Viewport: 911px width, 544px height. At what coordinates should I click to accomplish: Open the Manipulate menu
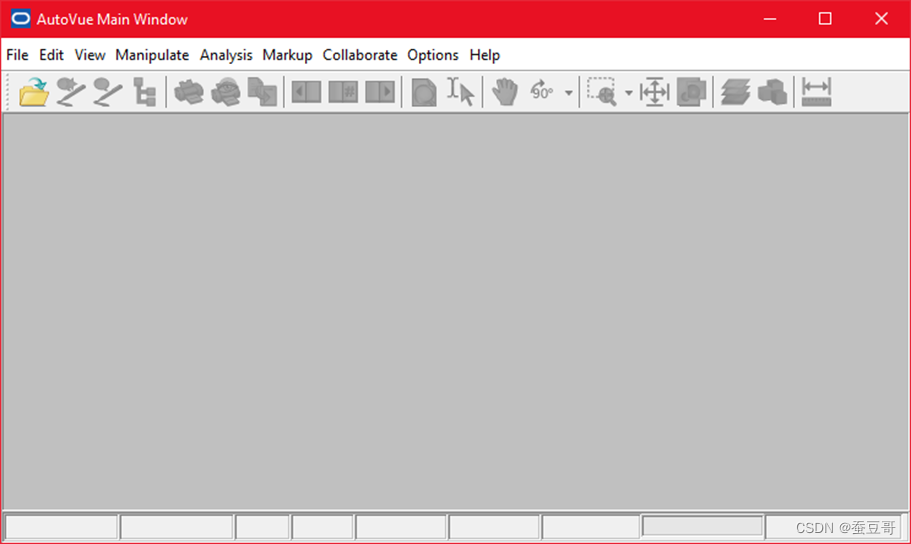pos(152,55)
